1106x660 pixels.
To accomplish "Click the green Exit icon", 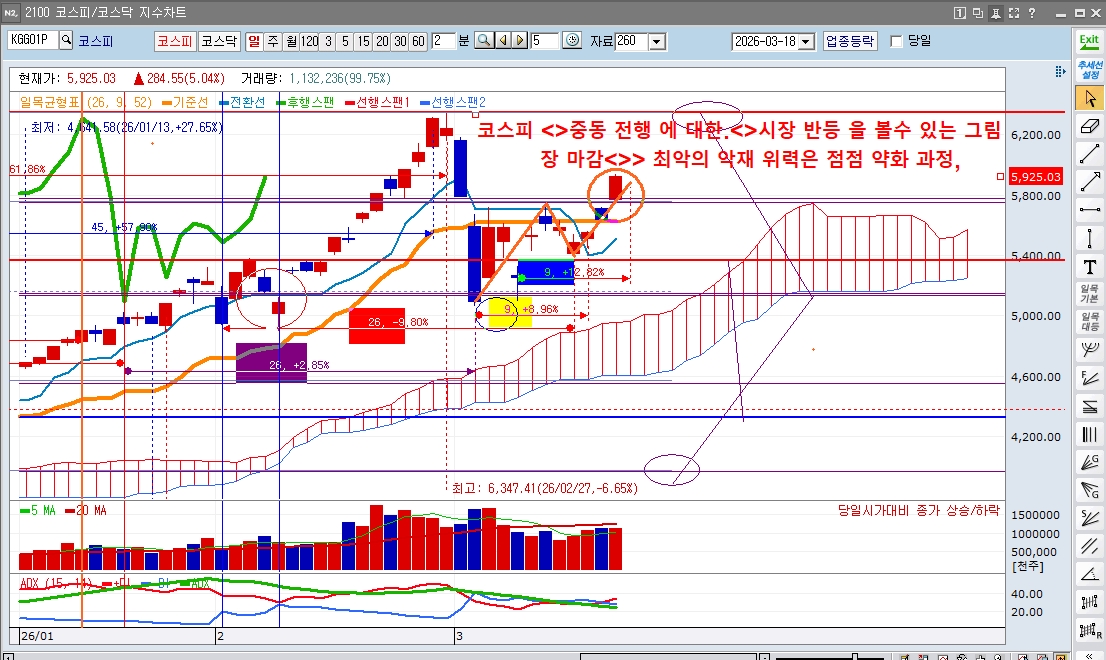I will (1089, 40).
